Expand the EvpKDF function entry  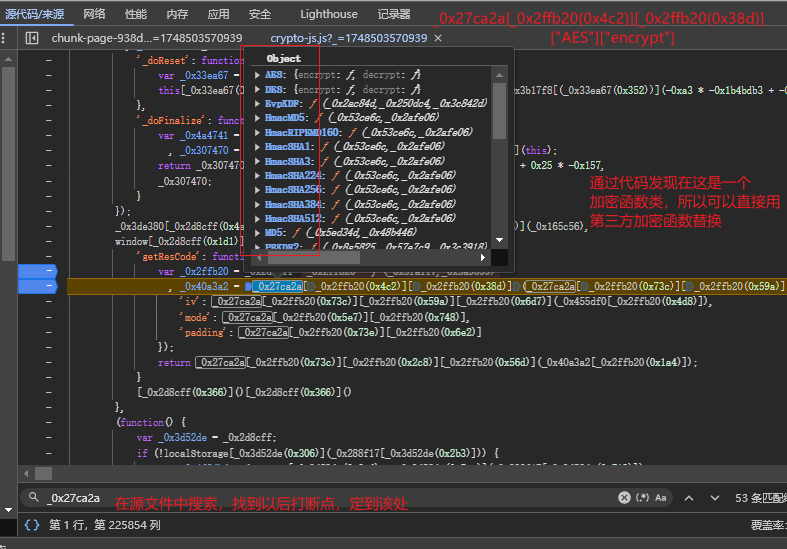pyautogui.click(x=257, y=103)
